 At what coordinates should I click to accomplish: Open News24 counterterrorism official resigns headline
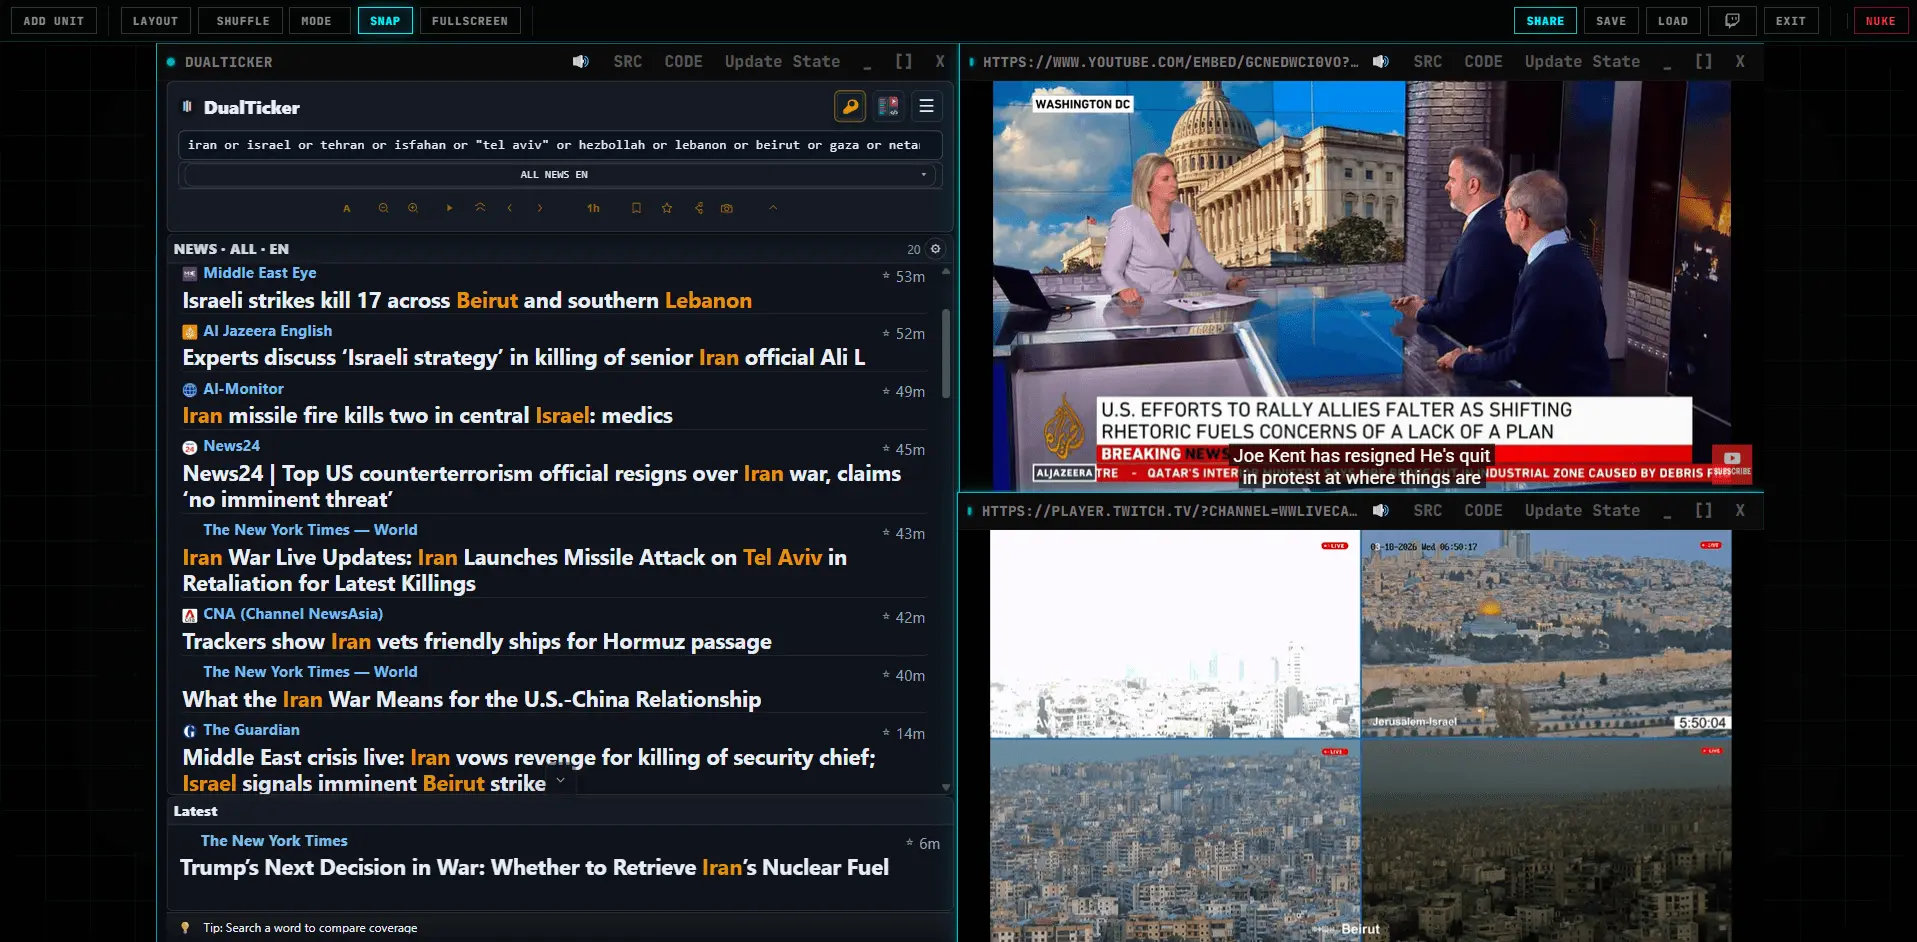(542, 487)
